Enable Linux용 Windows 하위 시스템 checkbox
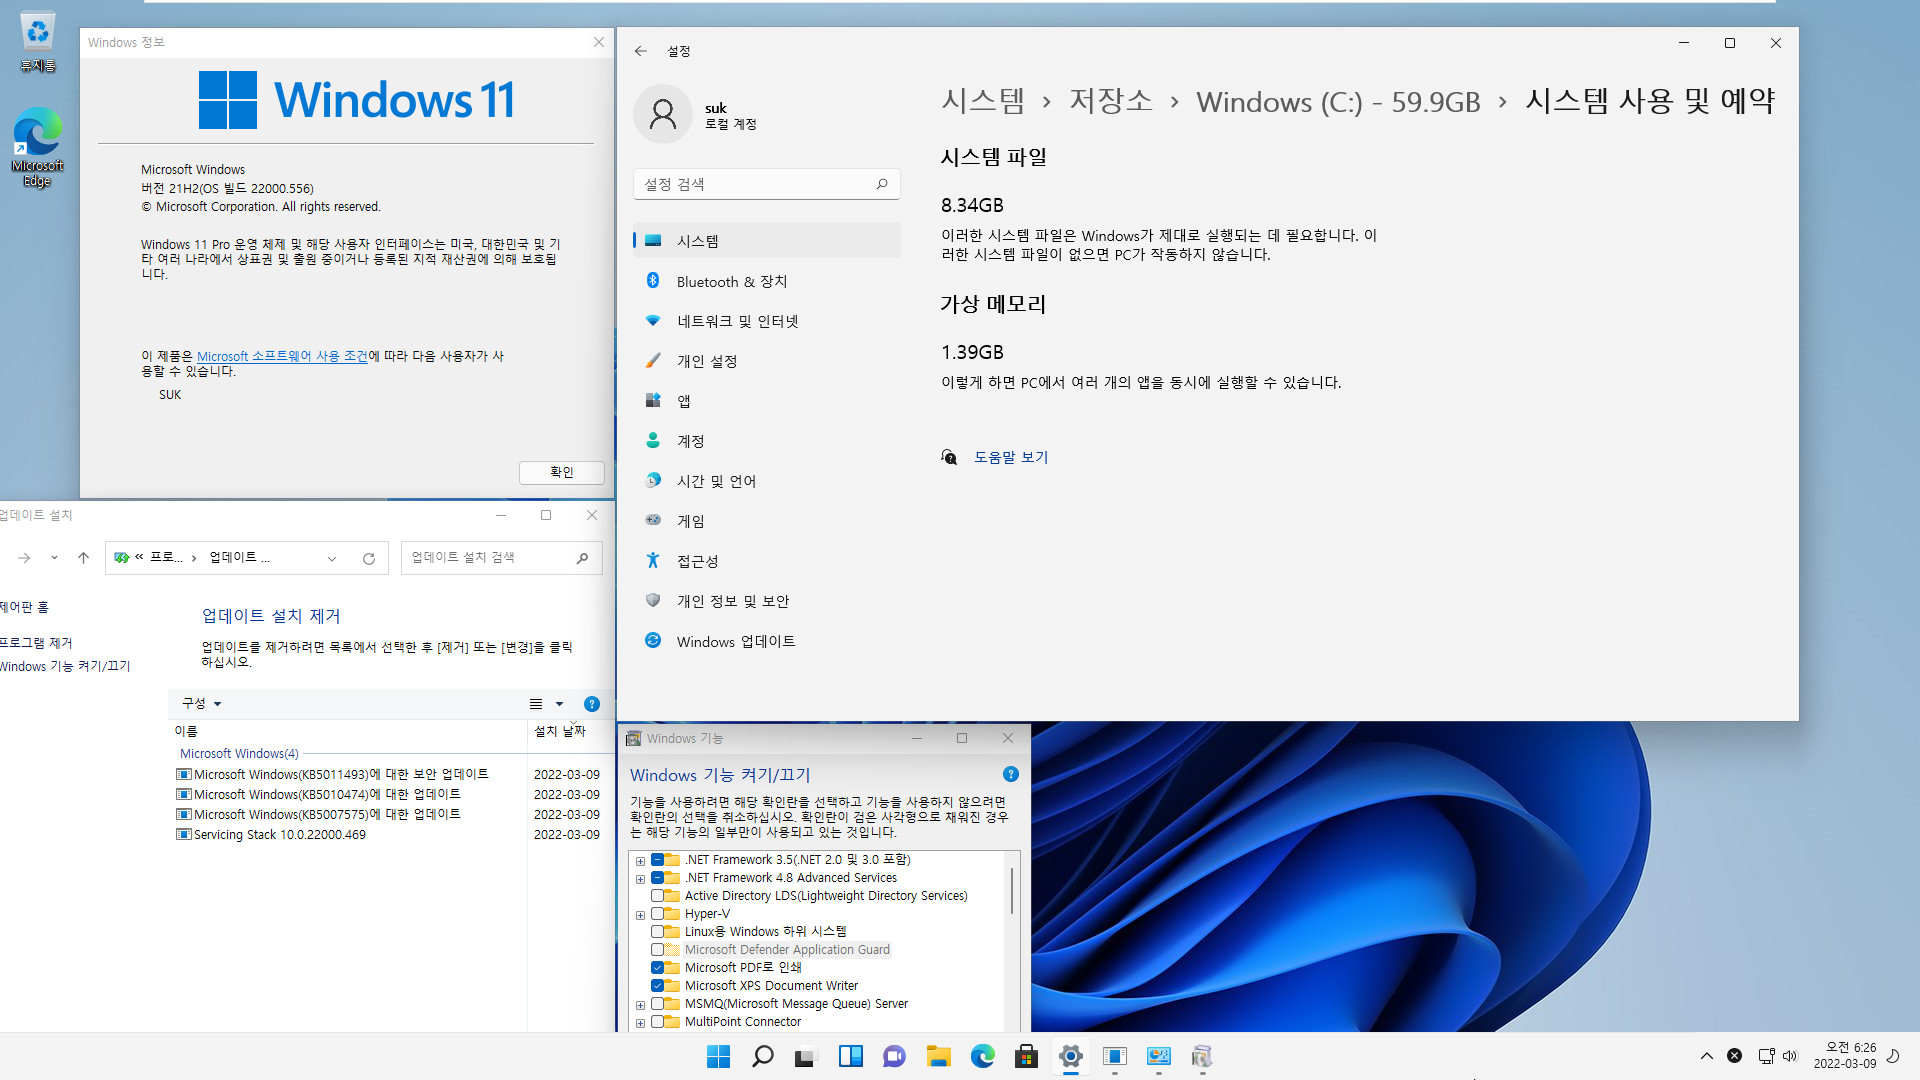 pyautogui.click(x=657, y=932)
